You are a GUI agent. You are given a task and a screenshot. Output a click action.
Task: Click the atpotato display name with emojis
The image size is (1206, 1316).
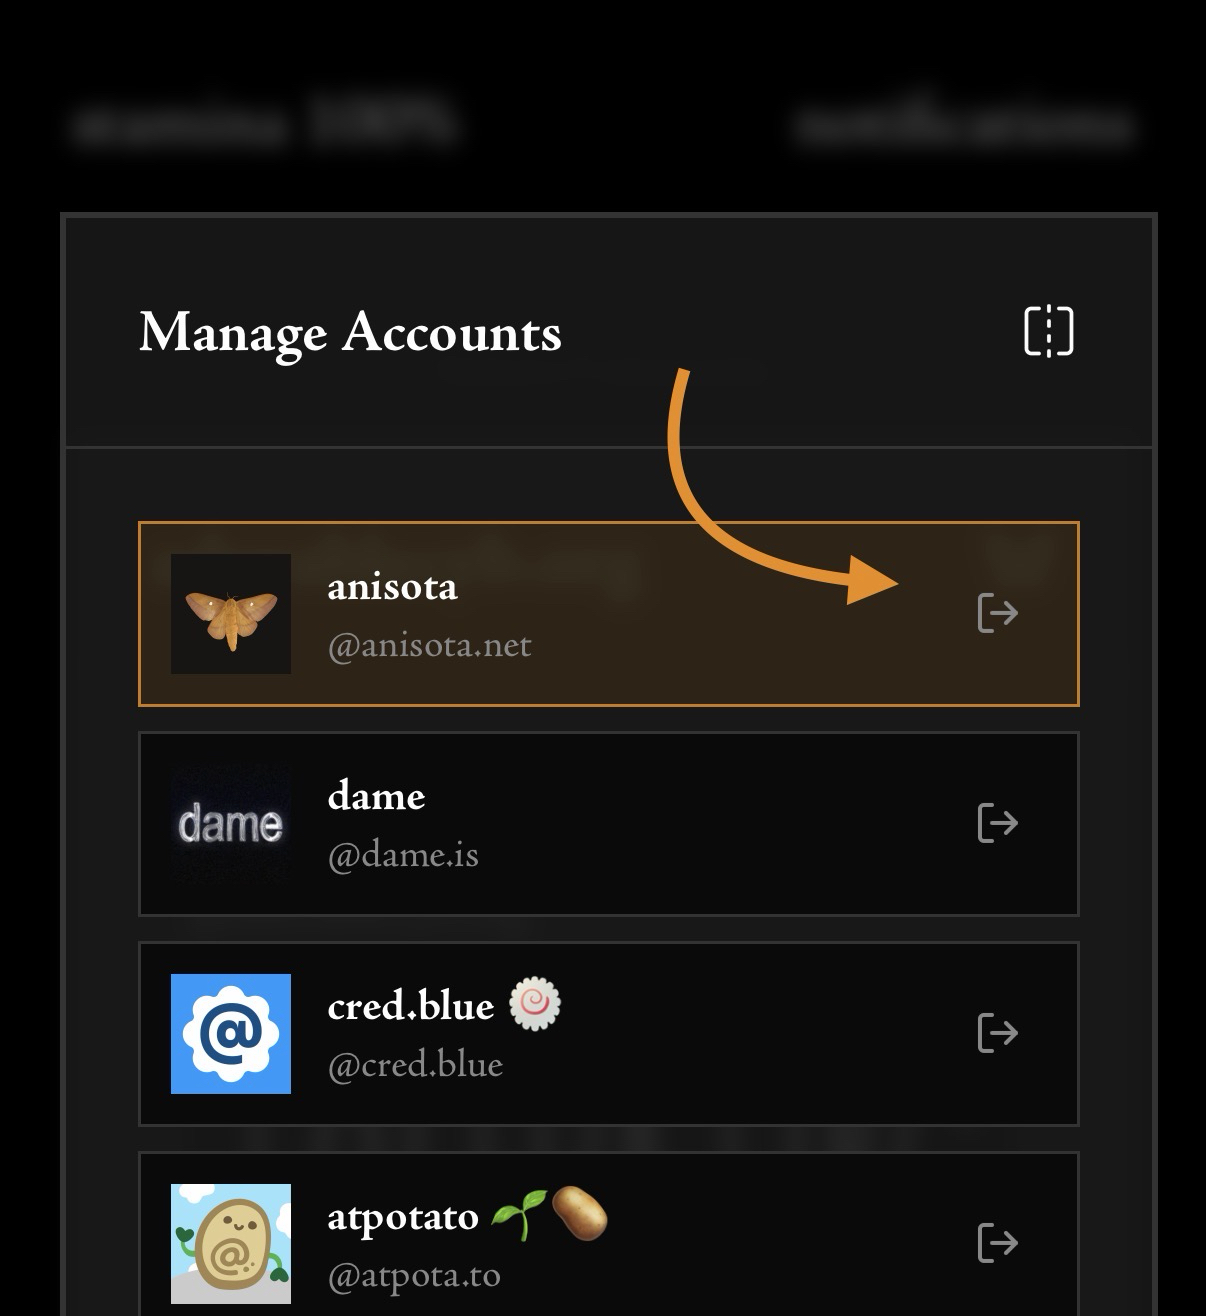pos(468,1216)
